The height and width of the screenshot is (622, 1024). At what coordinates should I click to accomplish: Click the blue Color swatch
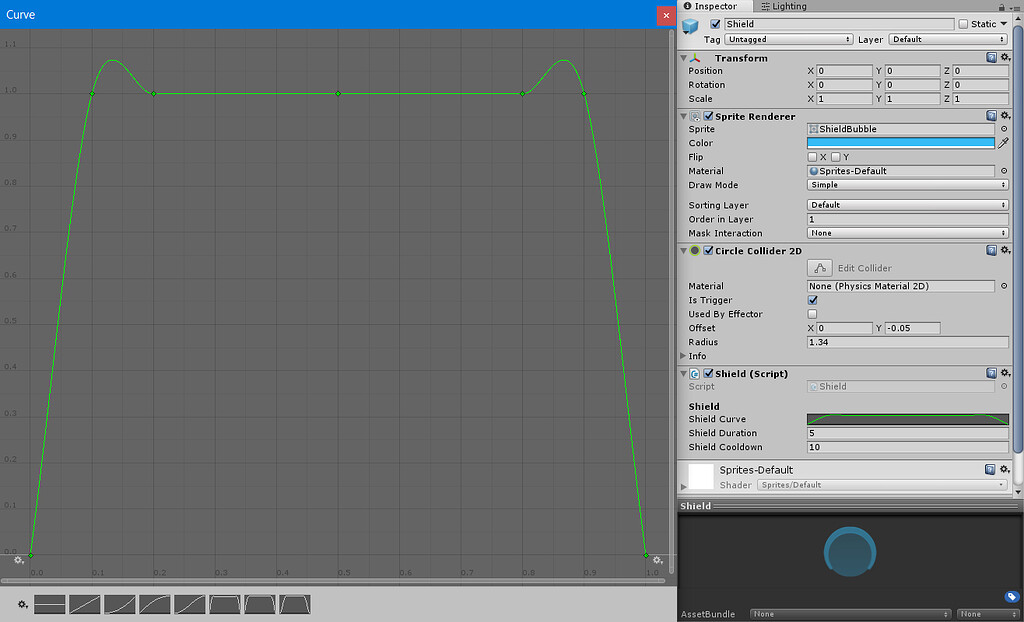[898, 143]
